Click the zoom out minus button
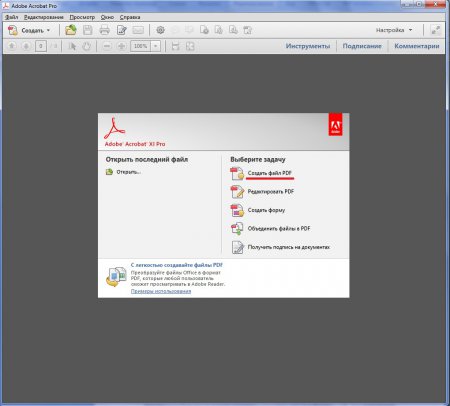The width and height of the screenshot is (450, 406). (107, 46)
